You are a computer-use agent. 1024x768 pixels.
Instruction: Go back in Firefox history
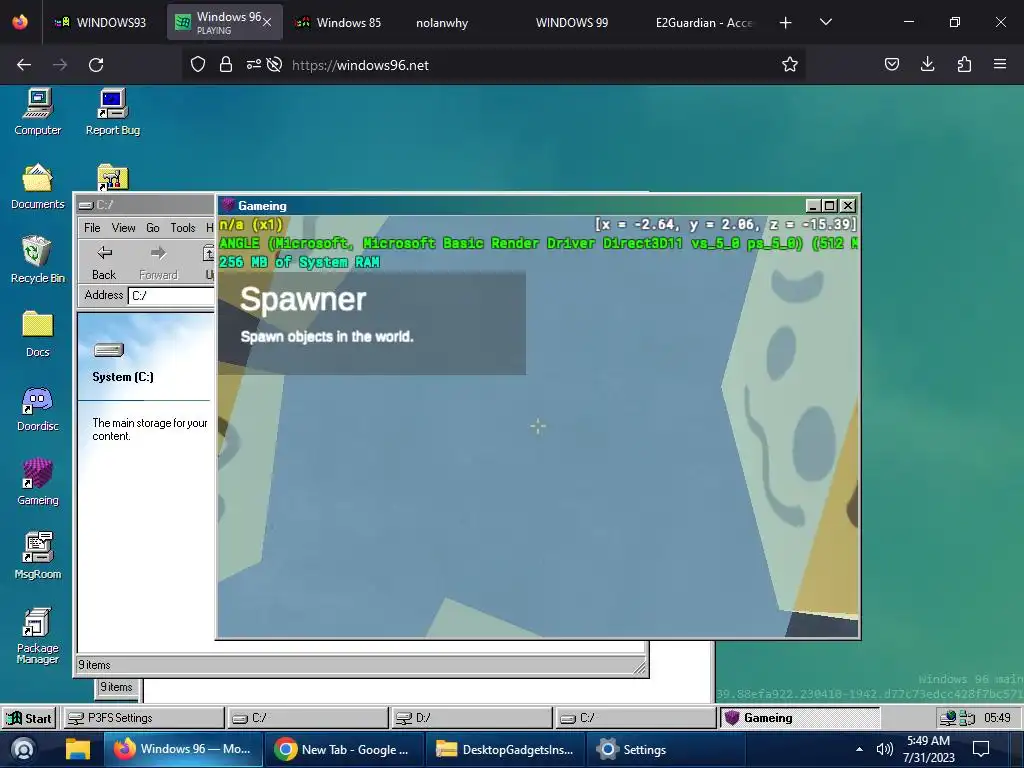(x=24, y=65)
